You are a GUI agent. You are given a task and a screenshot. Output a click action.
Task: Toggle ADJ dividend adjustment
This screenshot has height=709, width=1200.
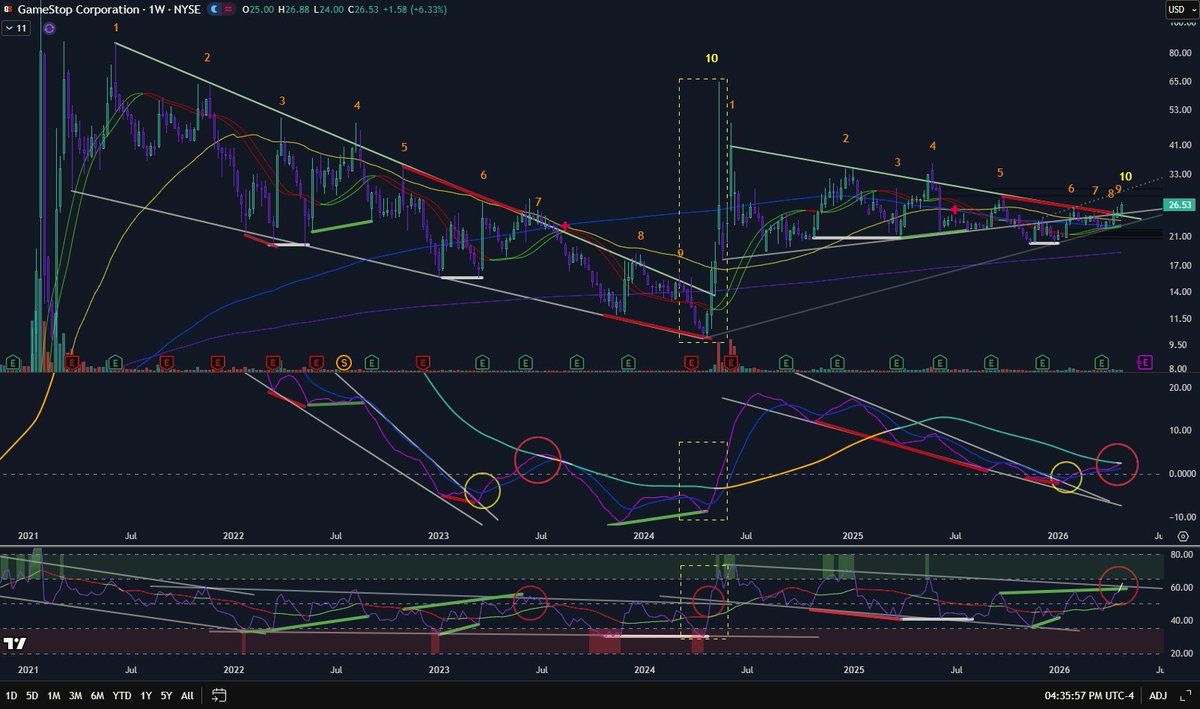(x=1158, y=694)
